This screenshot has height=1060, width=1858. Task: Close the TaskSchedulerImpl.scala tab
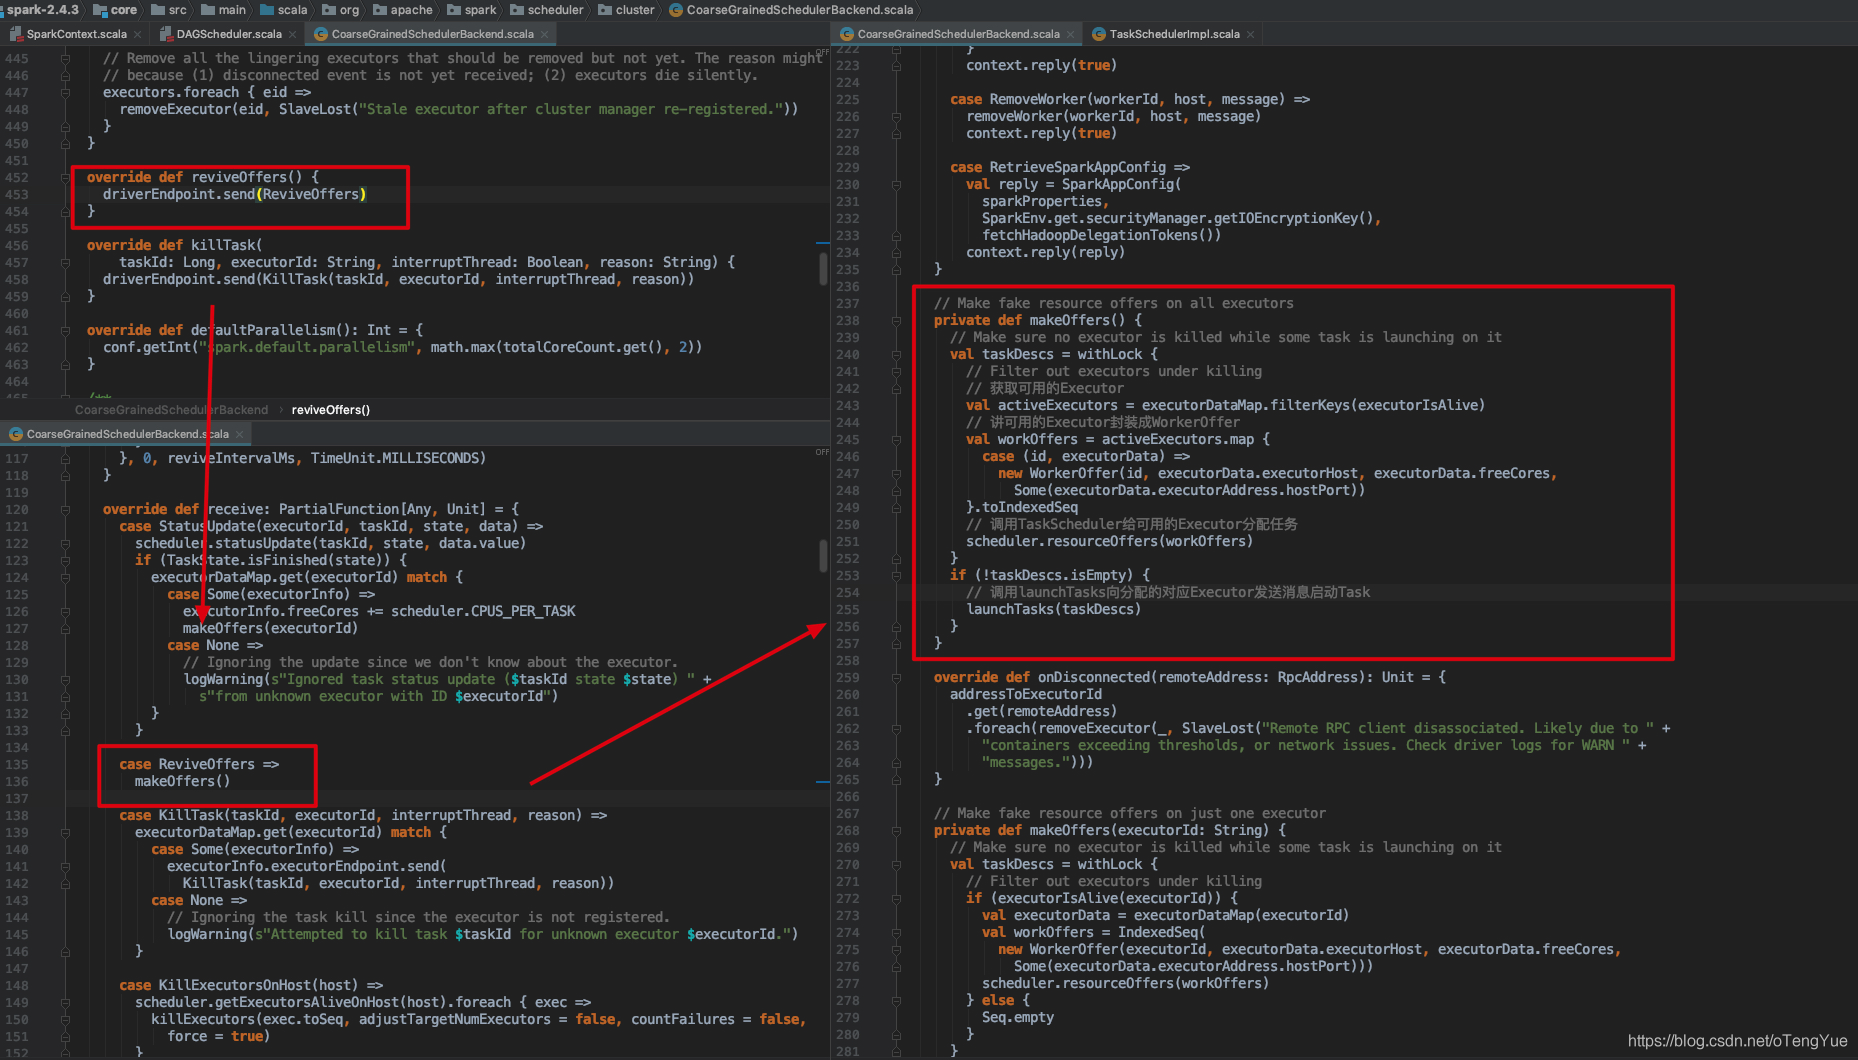(1250, 34)
